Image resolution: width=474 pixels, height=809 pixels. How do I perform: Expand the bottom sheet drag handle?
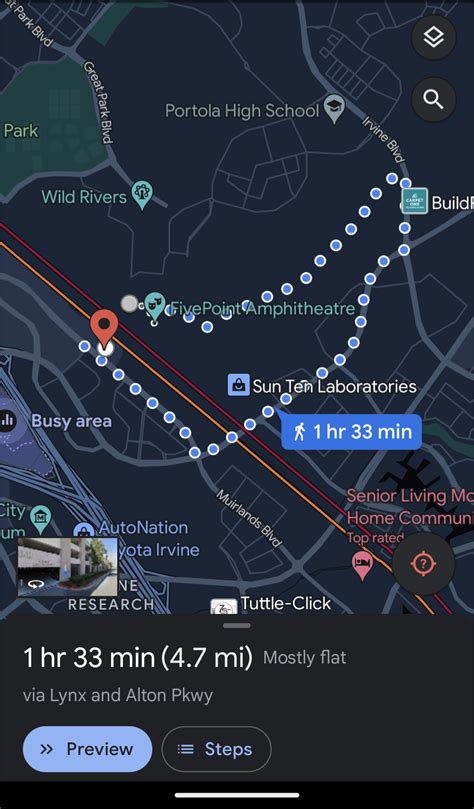click(x=237, y=626)
